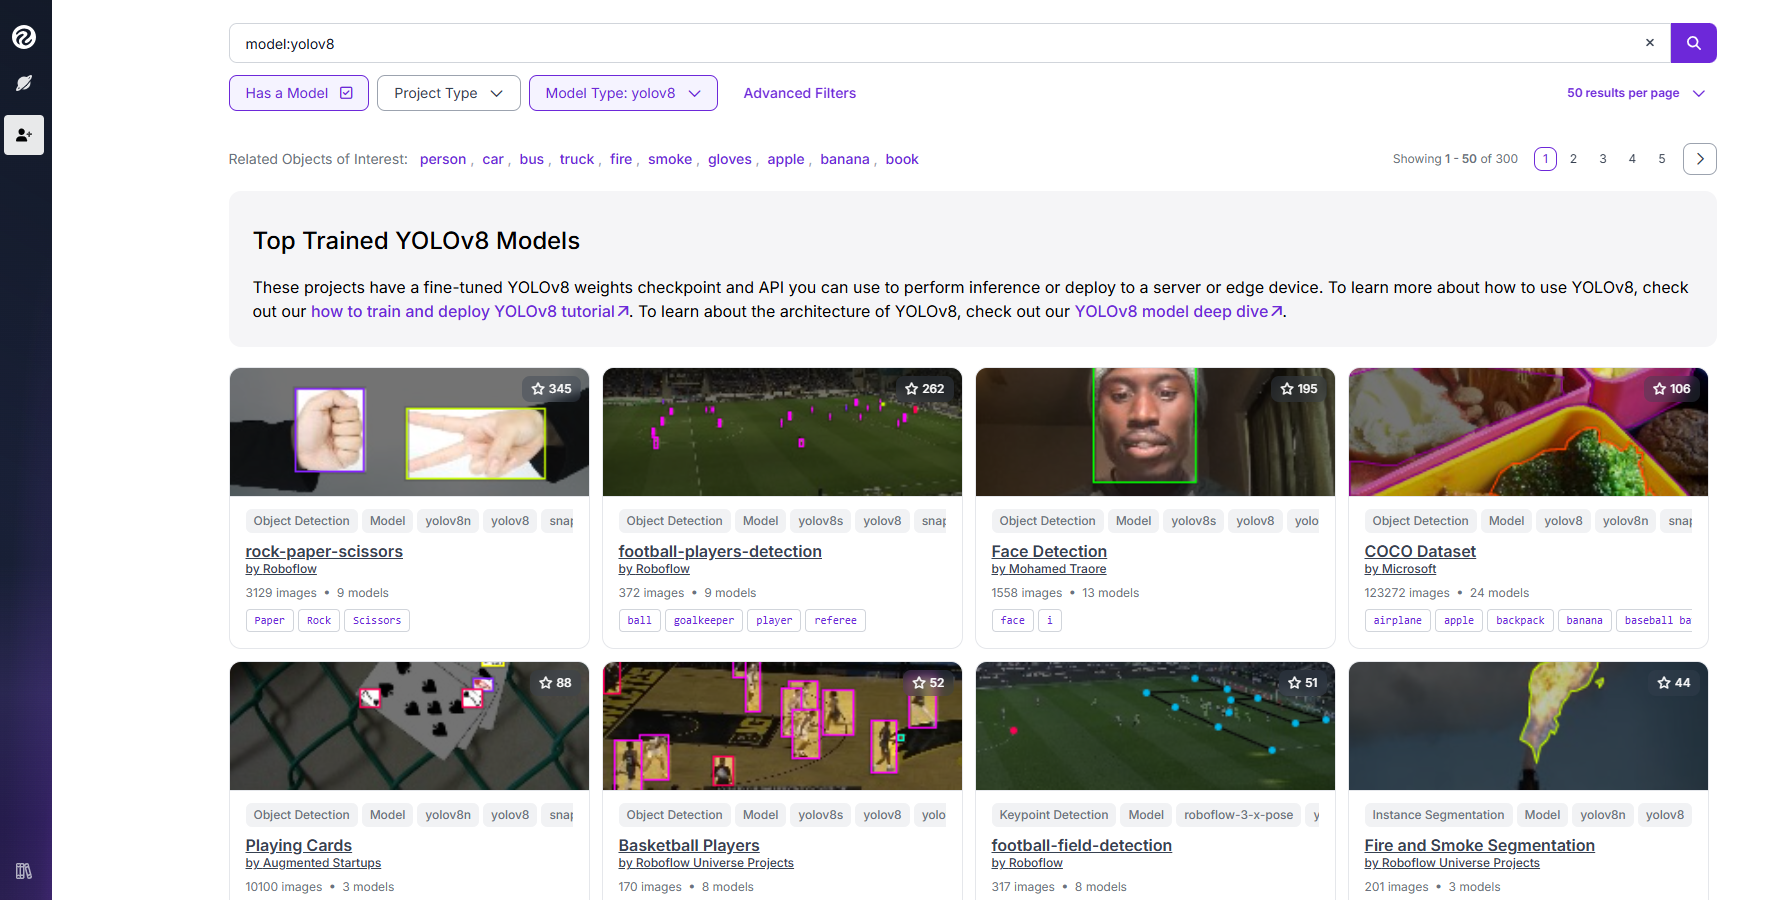Expand the Project Type dropdown
The image size is (1767, 900).
click(448, 93)
